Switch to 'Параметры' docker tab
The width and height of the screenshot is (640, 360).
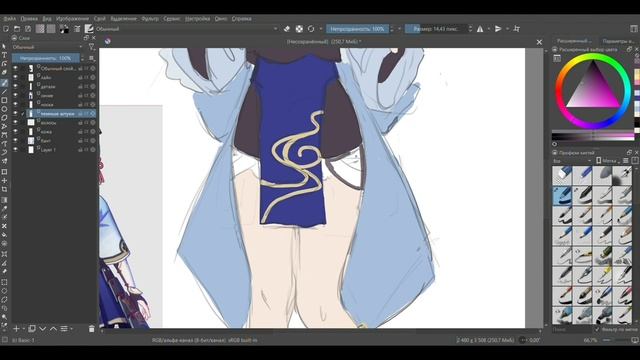[617, 41]
